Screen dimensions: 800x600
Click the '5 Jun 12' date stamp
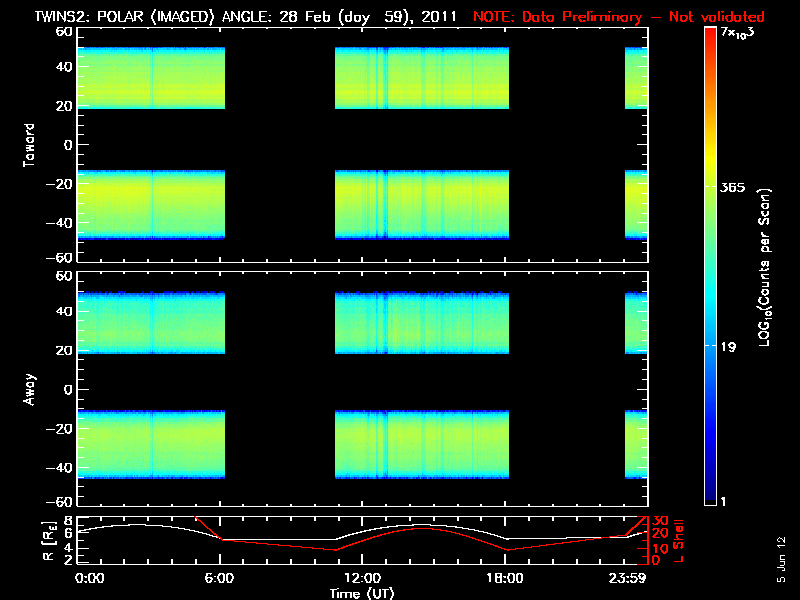[781, 559]
